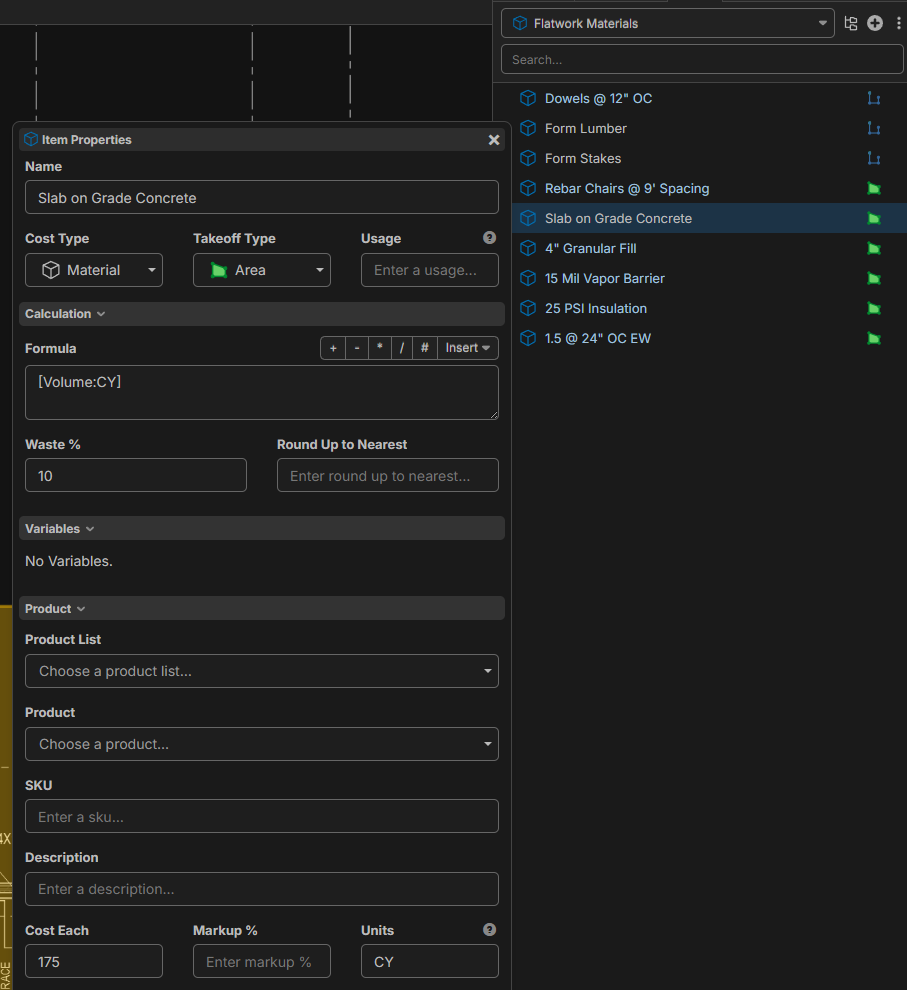Close the Item Properties panel
This screenshot has height=990, width=907.
pyautogui.click(x=493, y=140)
